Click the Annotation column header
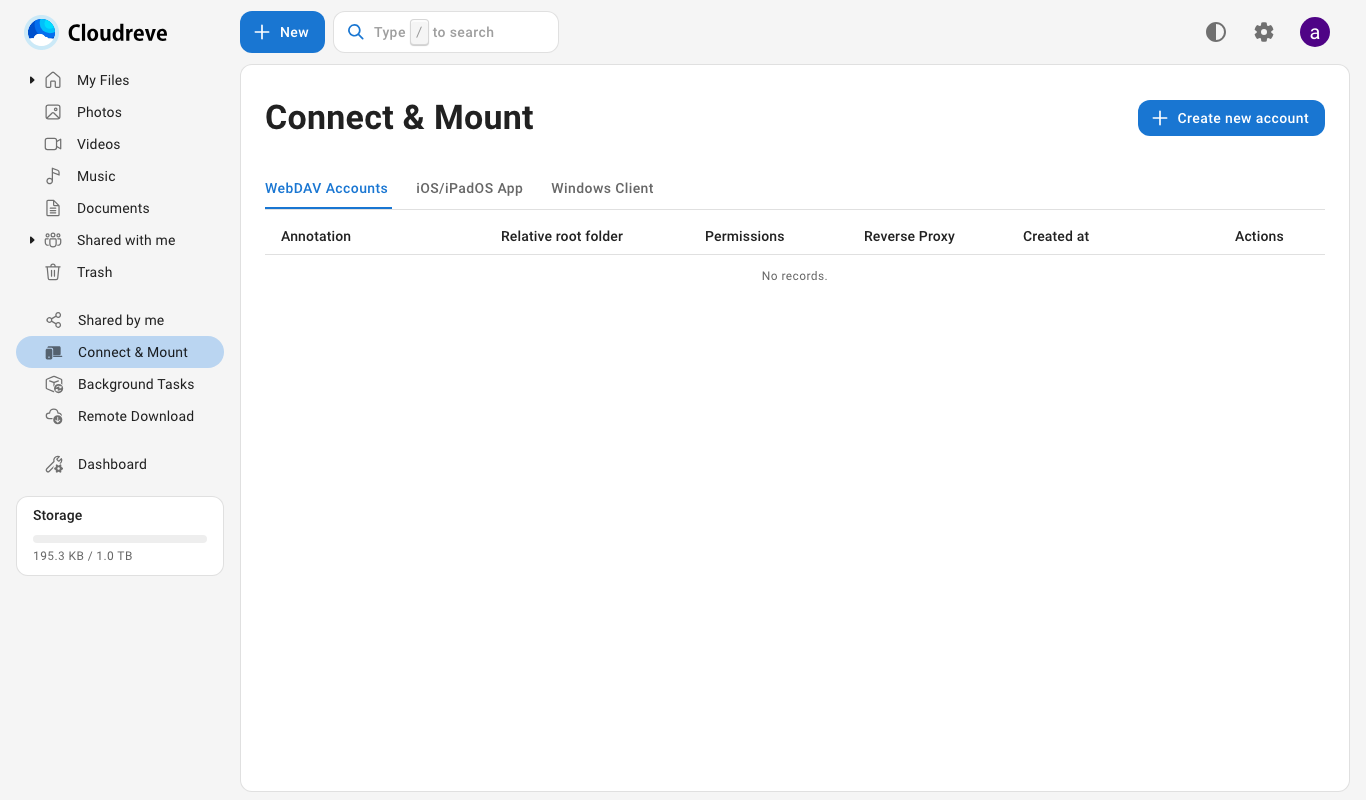Image resolution: width=1366 pixels, height=800 pixels. pos(316,236)
